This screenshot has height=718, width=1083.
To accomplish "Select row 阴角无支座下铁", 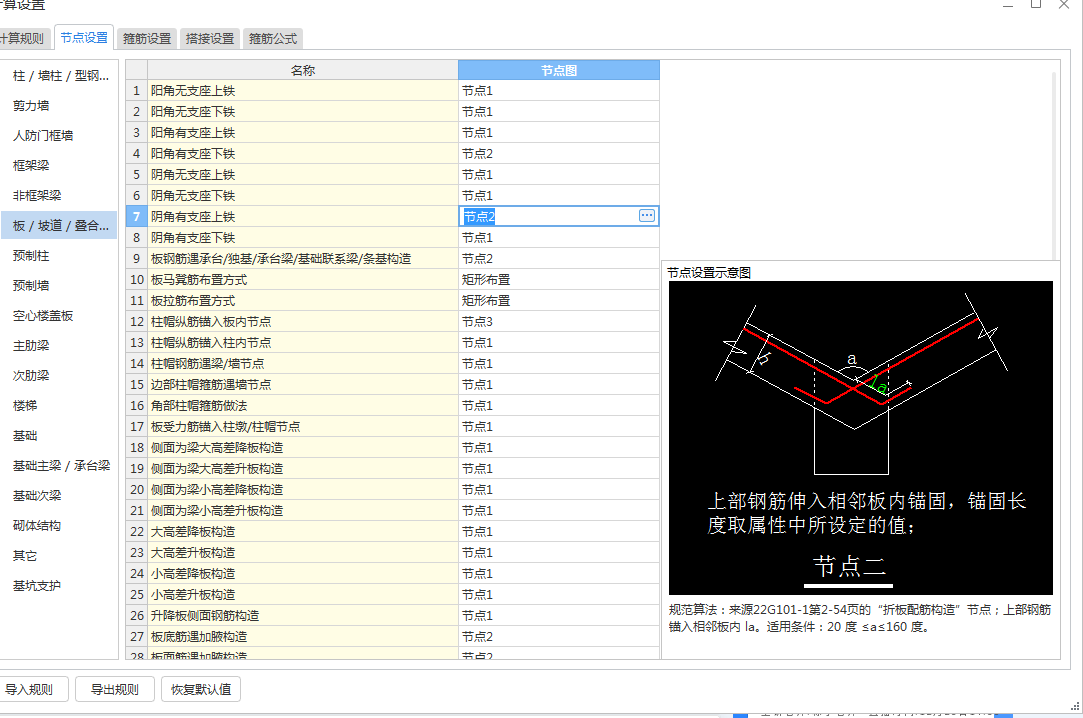I will pos(303,195).
